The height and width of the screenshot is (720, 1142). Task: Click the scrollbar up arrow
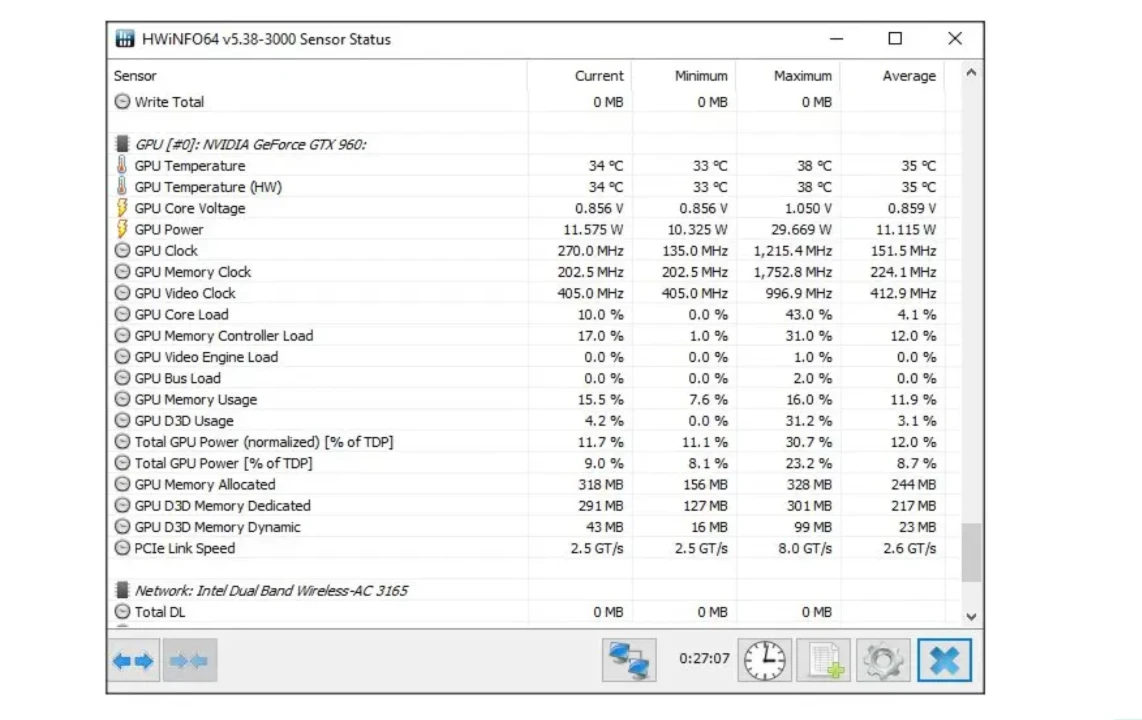[x=971, y=73]
